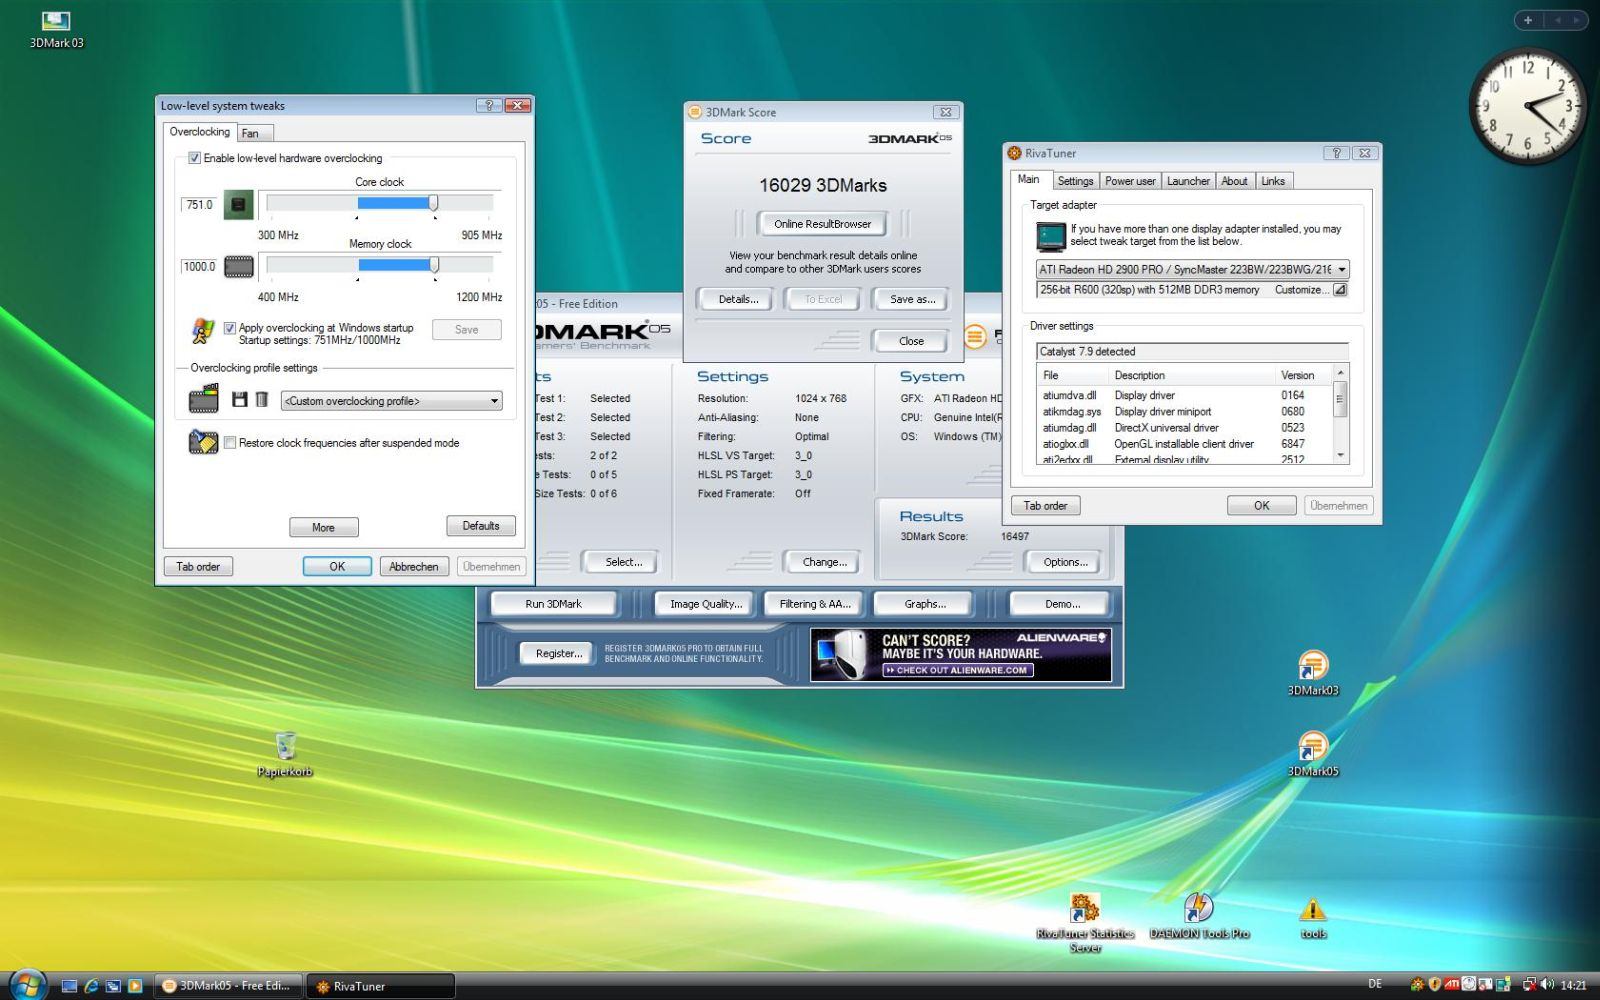
Task: Click the More button in tweaks dialog
Action: coord(323,527)
